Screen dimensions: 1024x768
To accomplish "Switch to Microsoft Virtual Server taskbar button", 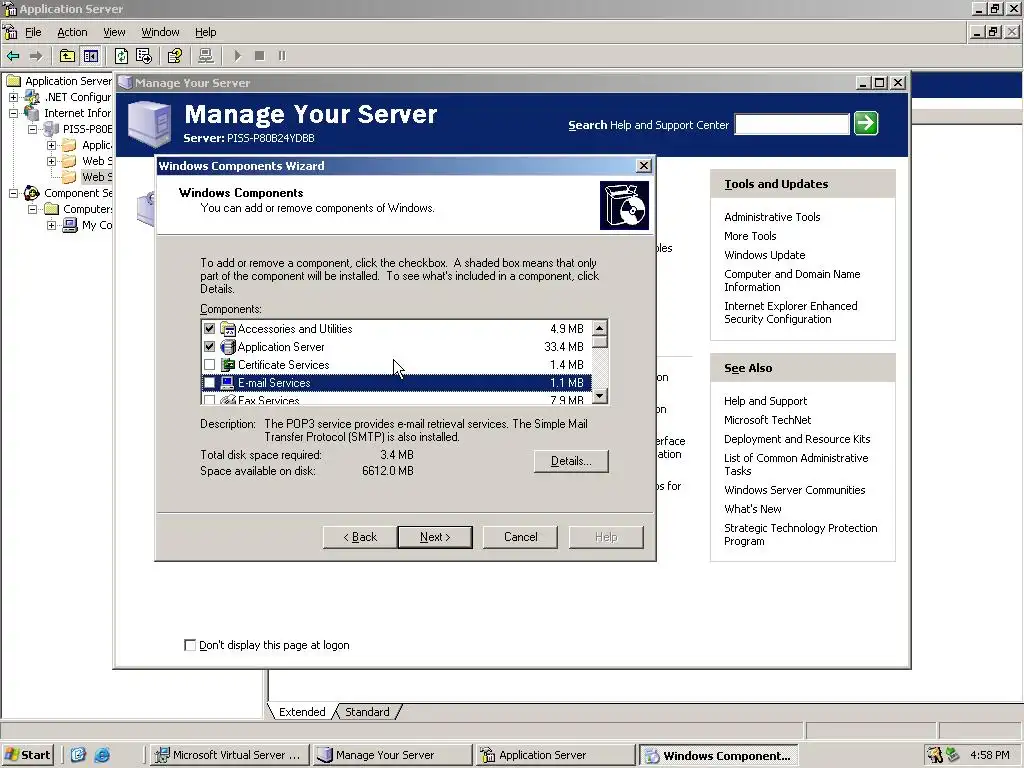I will 228,755.
